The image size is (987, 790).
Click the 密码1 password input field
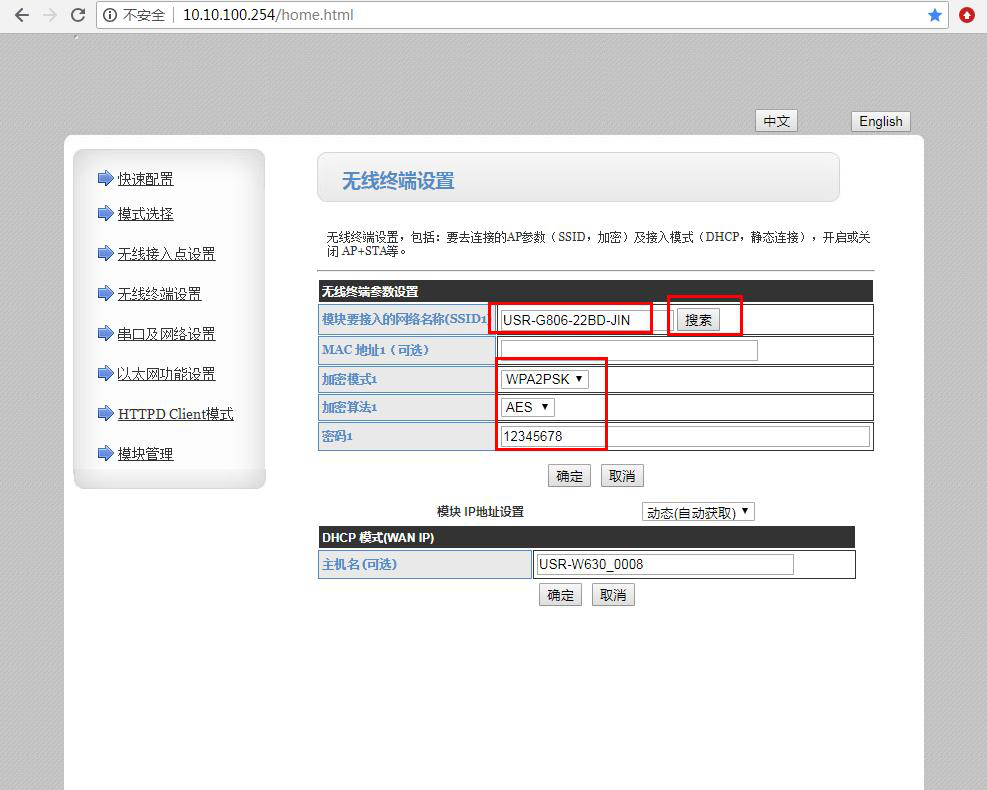pyautogui.click(x=685, y=436)
